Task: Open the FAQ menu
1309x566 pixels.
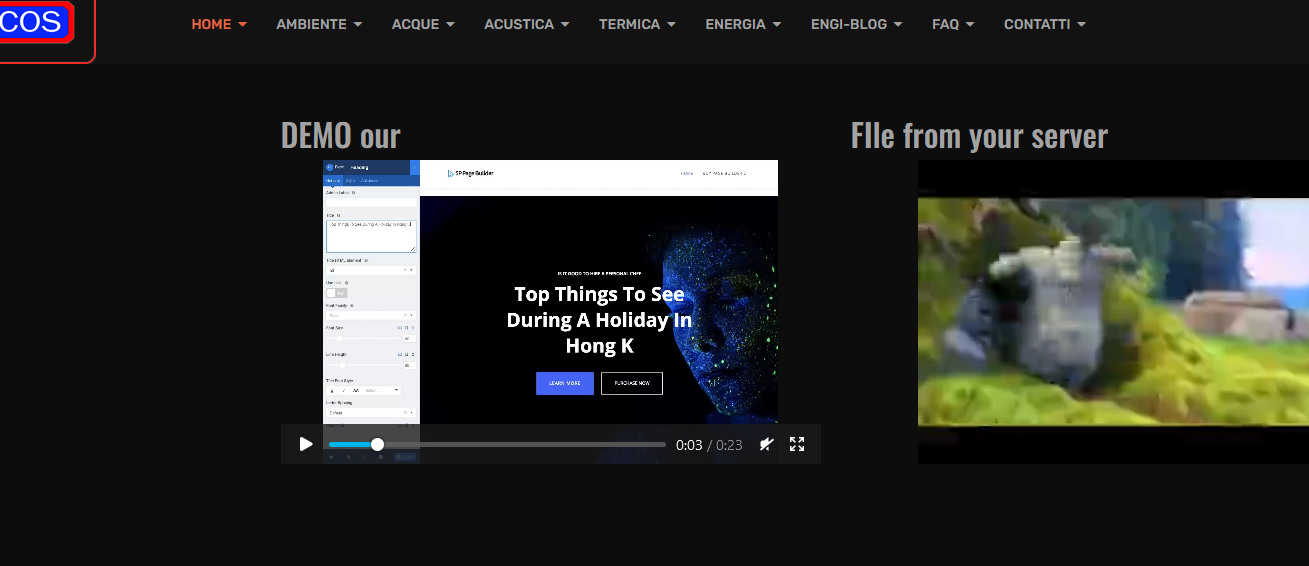Action: 952,24
